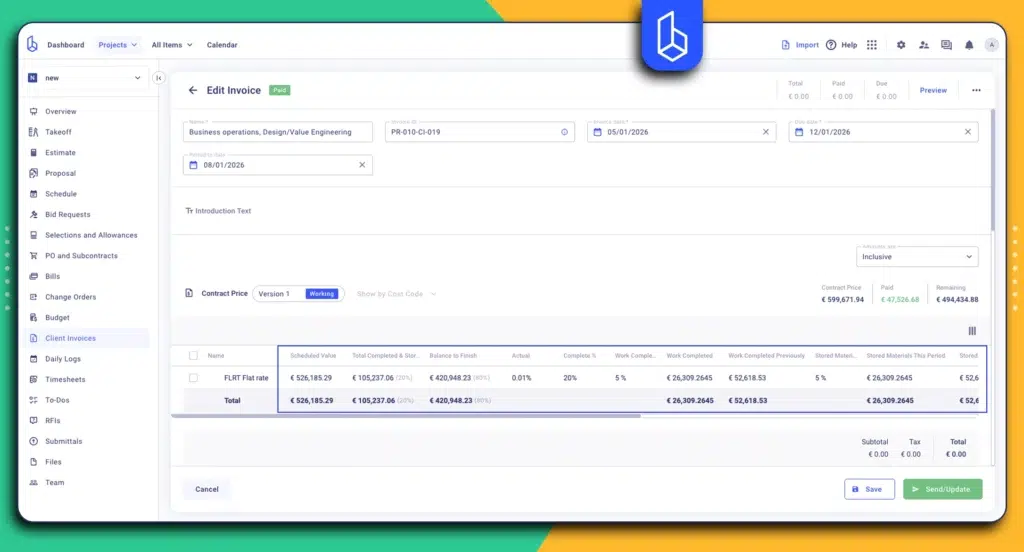The image size is (1024, 552).
Task: Expand the All Items dropdown
Action: 172,45
